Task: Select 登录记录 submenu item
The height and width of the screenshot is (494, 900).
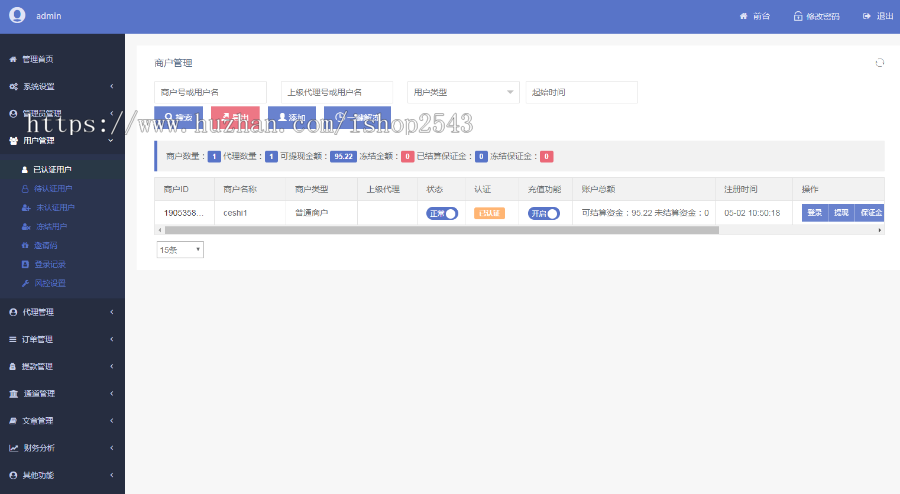Action: tap(62, 264)
